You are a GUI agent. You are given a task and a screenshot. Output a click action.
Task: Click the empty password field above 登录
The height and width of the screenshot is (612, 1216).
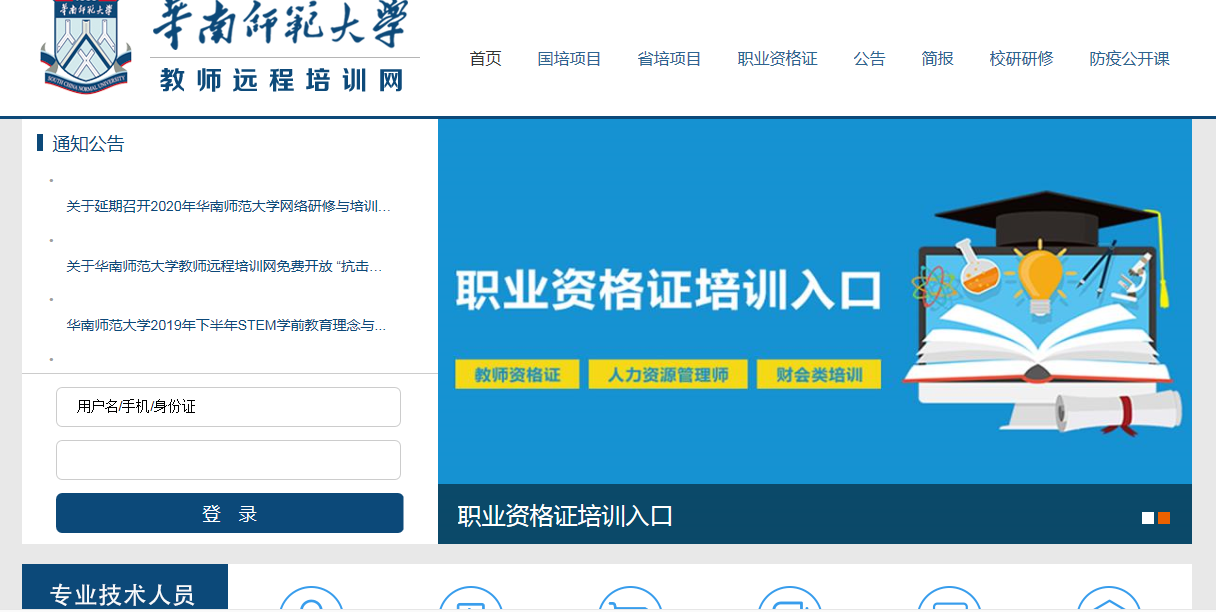[228, 460]
